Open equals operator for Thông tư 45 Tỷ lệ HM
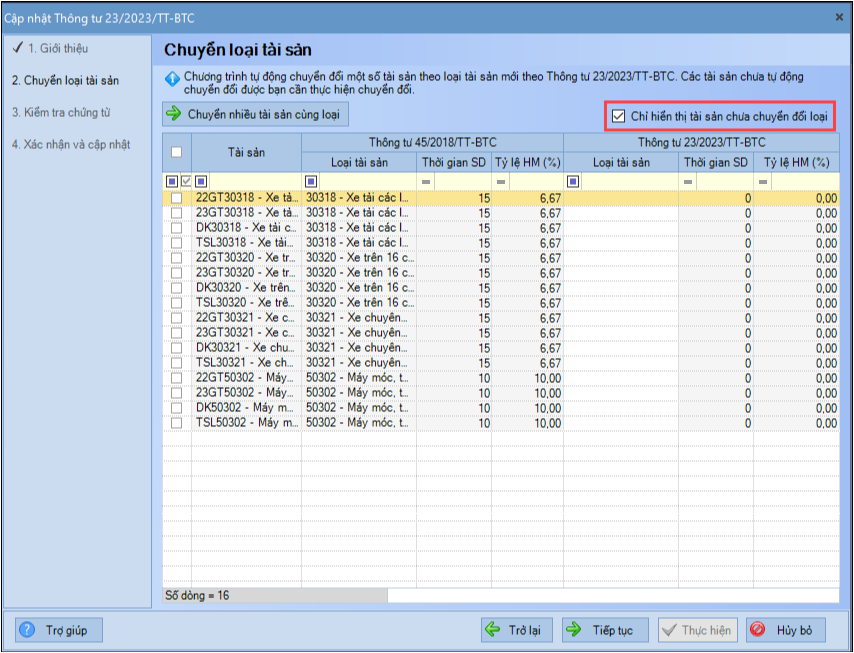This screenshot has height=653, width=854. coord(501,181)
